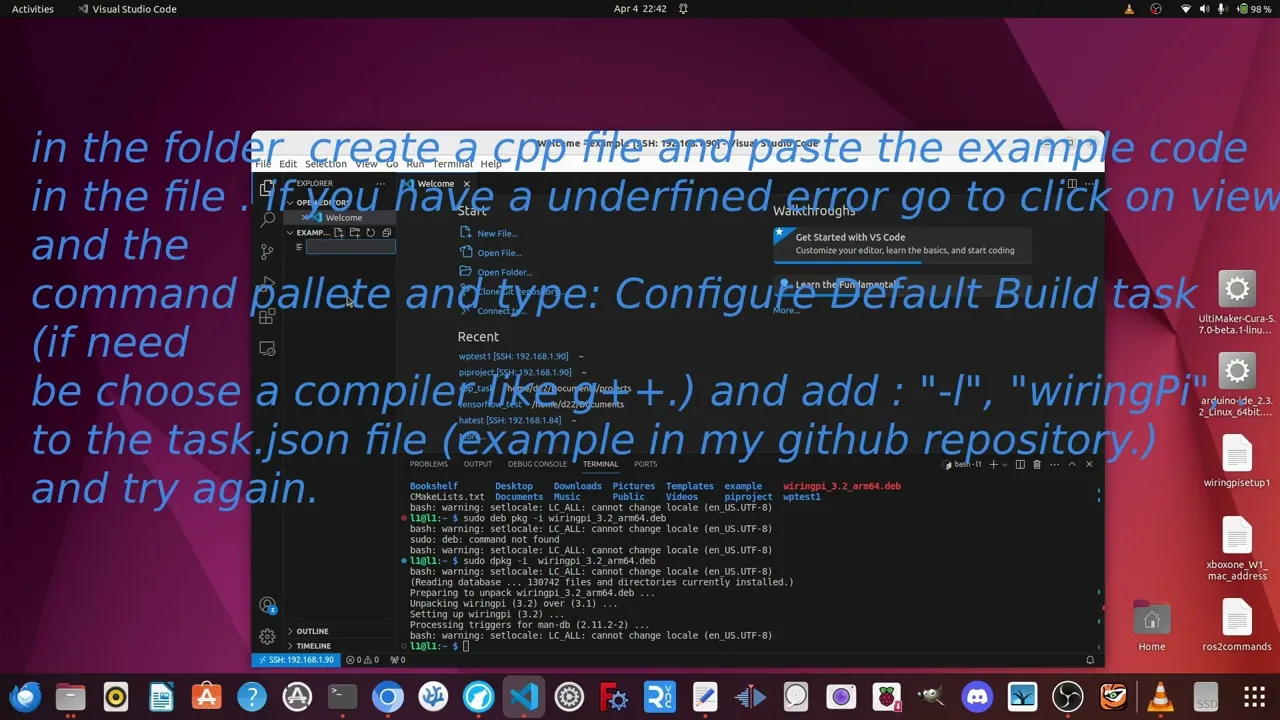Open Thunderbird from the dock
This screenshot has width=1280, height=720.
pyautogui.click(x=25, y=696)
